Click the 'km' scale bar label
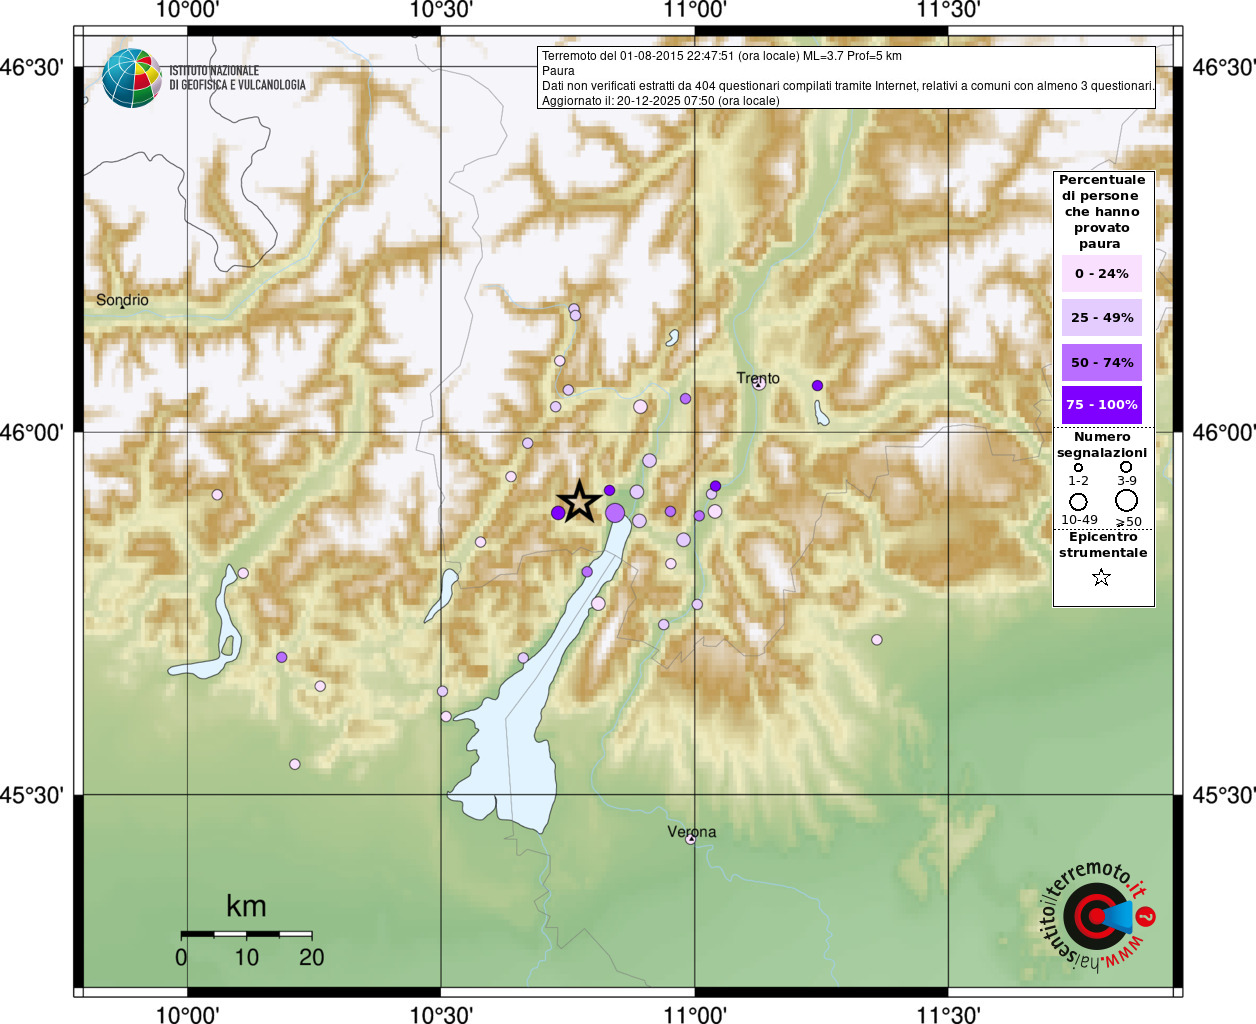The image size is (1256, 1024). pos(246,906)
